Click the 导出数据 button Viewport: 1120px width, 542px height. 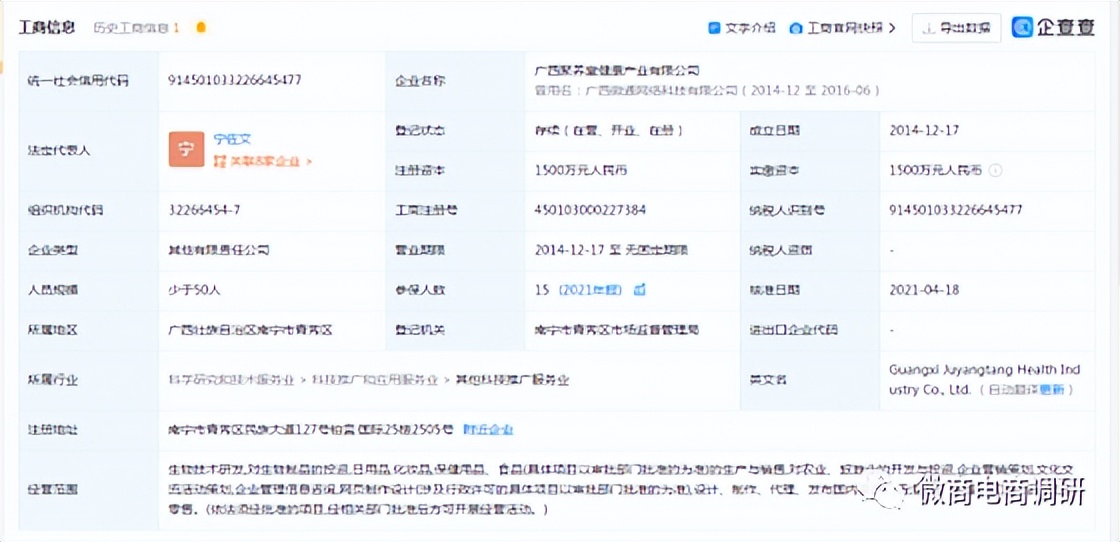click(x=956, y=28)
